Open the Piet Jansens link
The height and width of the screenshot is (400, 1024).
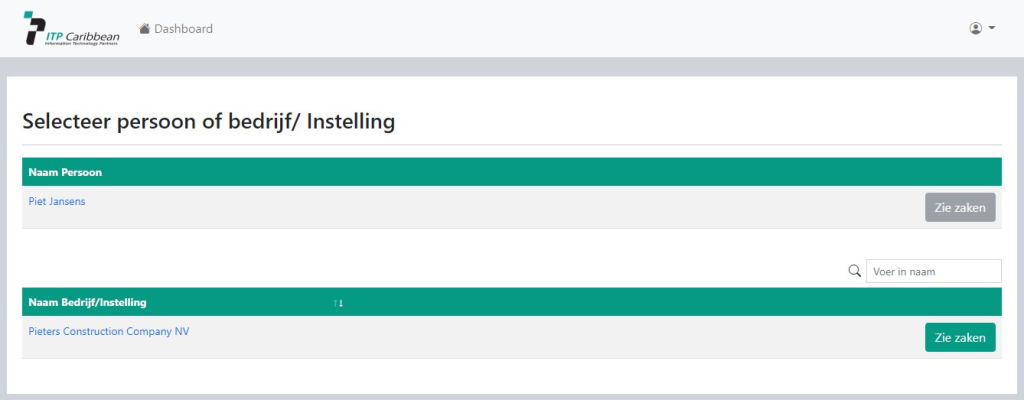point(57,201)
